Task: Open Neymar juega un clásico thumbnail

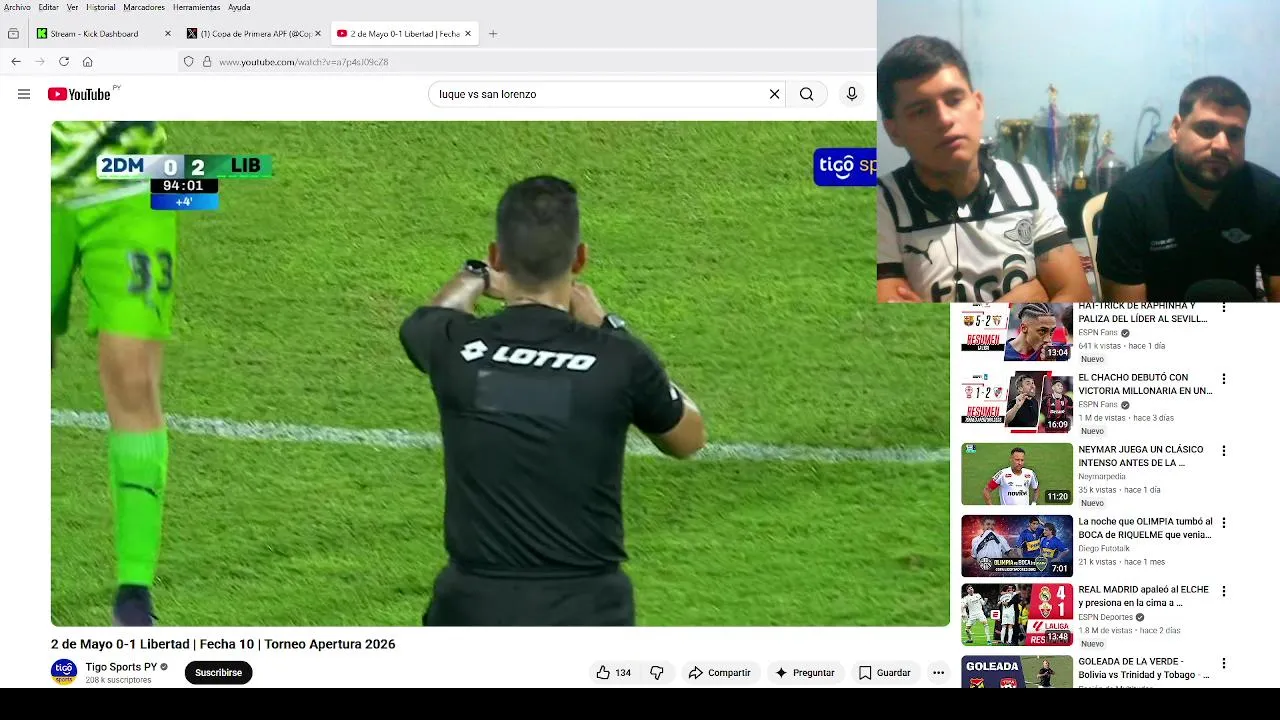Action: [x=1017, y=474]
